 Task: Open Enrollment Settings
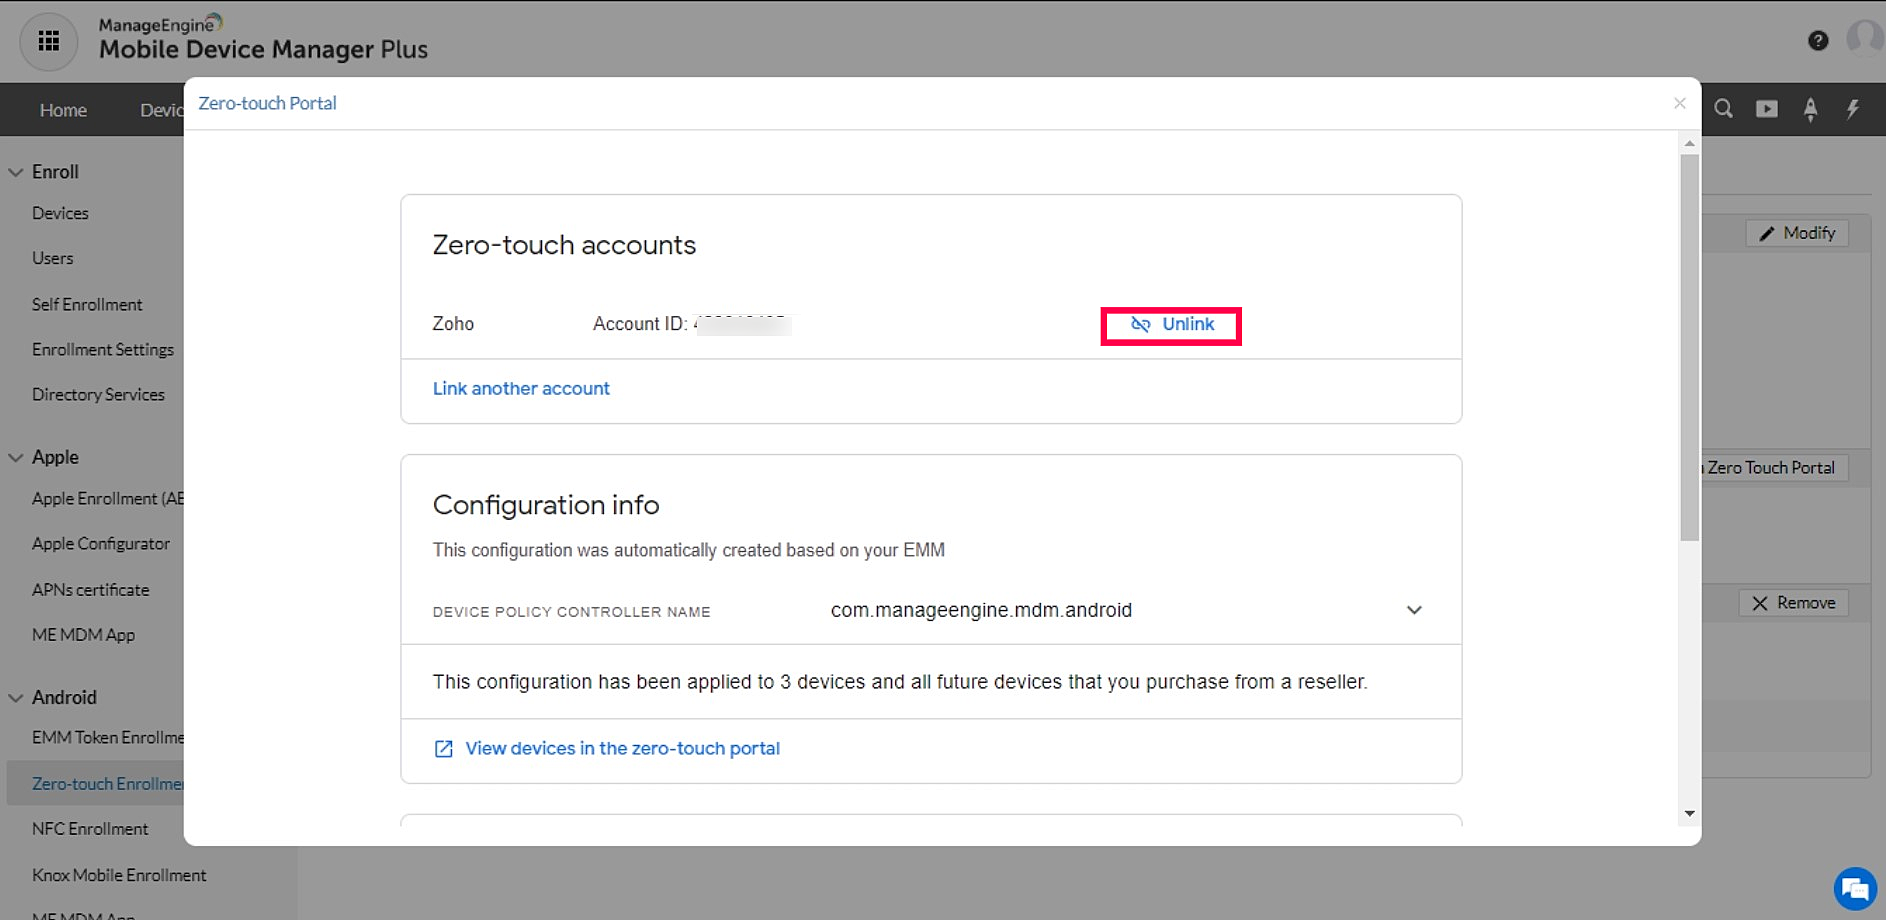[x=103, y=350]
